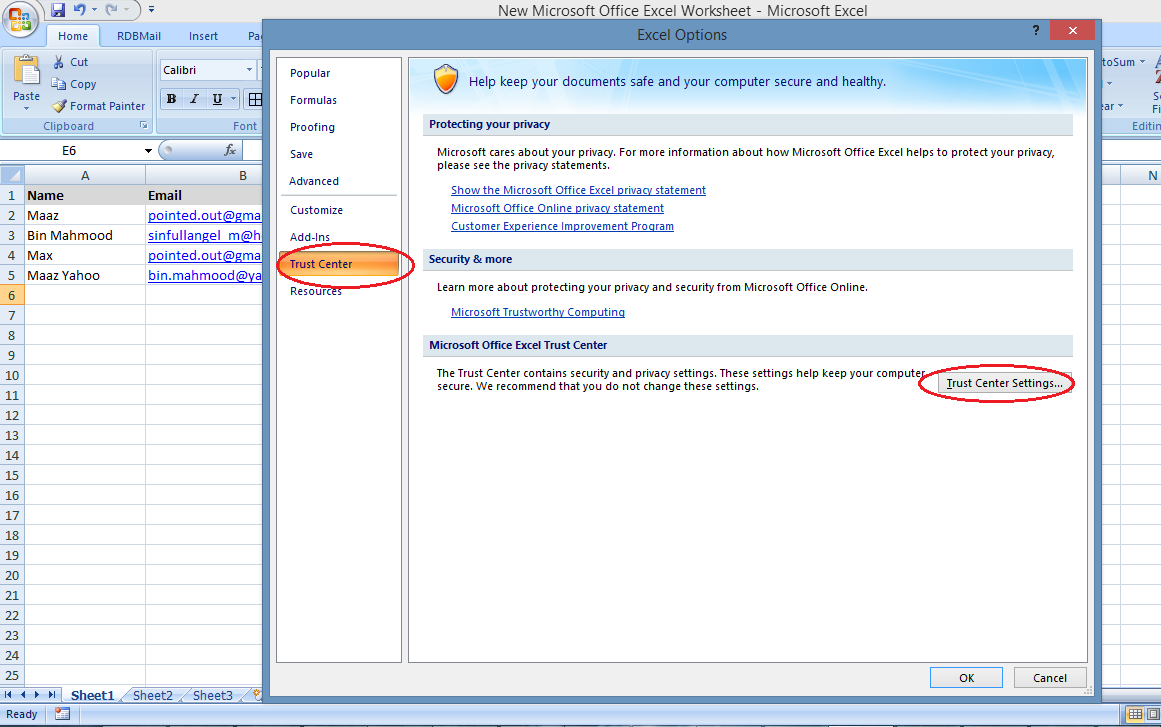This screenshot has height=727, width=1161.
Task: Click OK in Excel Options dialog
Action: click(966, 678)
